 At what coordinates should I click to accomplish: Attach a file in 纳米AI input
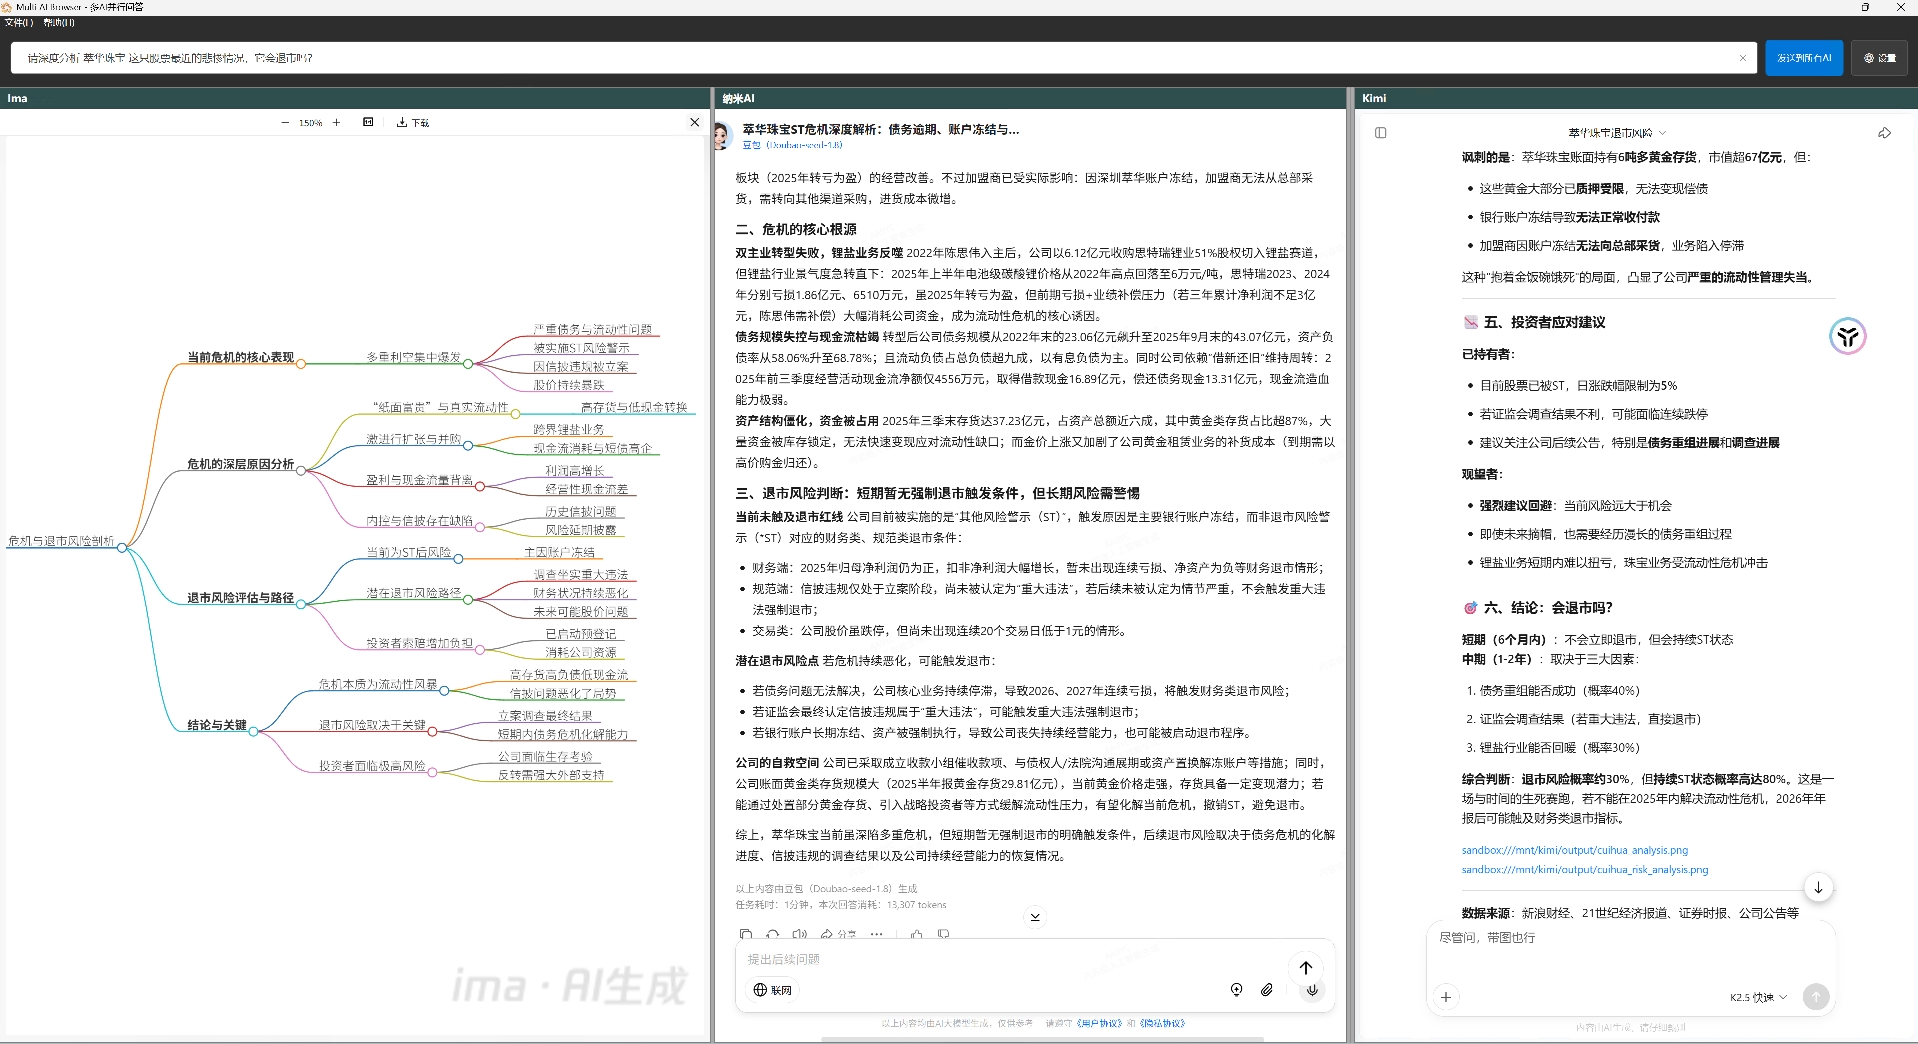click(x=1267, y=990)
